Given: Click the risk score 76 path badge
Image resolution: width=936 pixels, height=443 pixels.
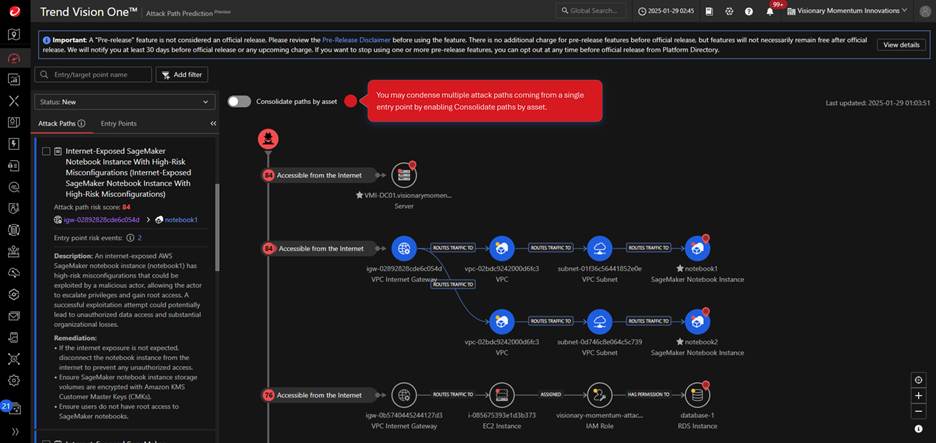Looking at the screenshot, I should coord(268,395).
